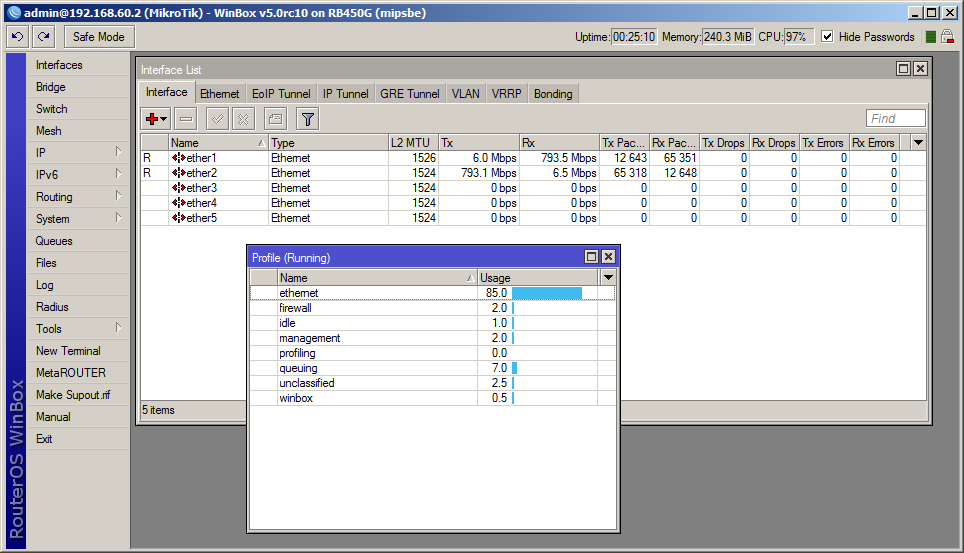Screen dimensions: 964x553
Task: Switch to the IP Tunnel tab
Action: [346, 94]
